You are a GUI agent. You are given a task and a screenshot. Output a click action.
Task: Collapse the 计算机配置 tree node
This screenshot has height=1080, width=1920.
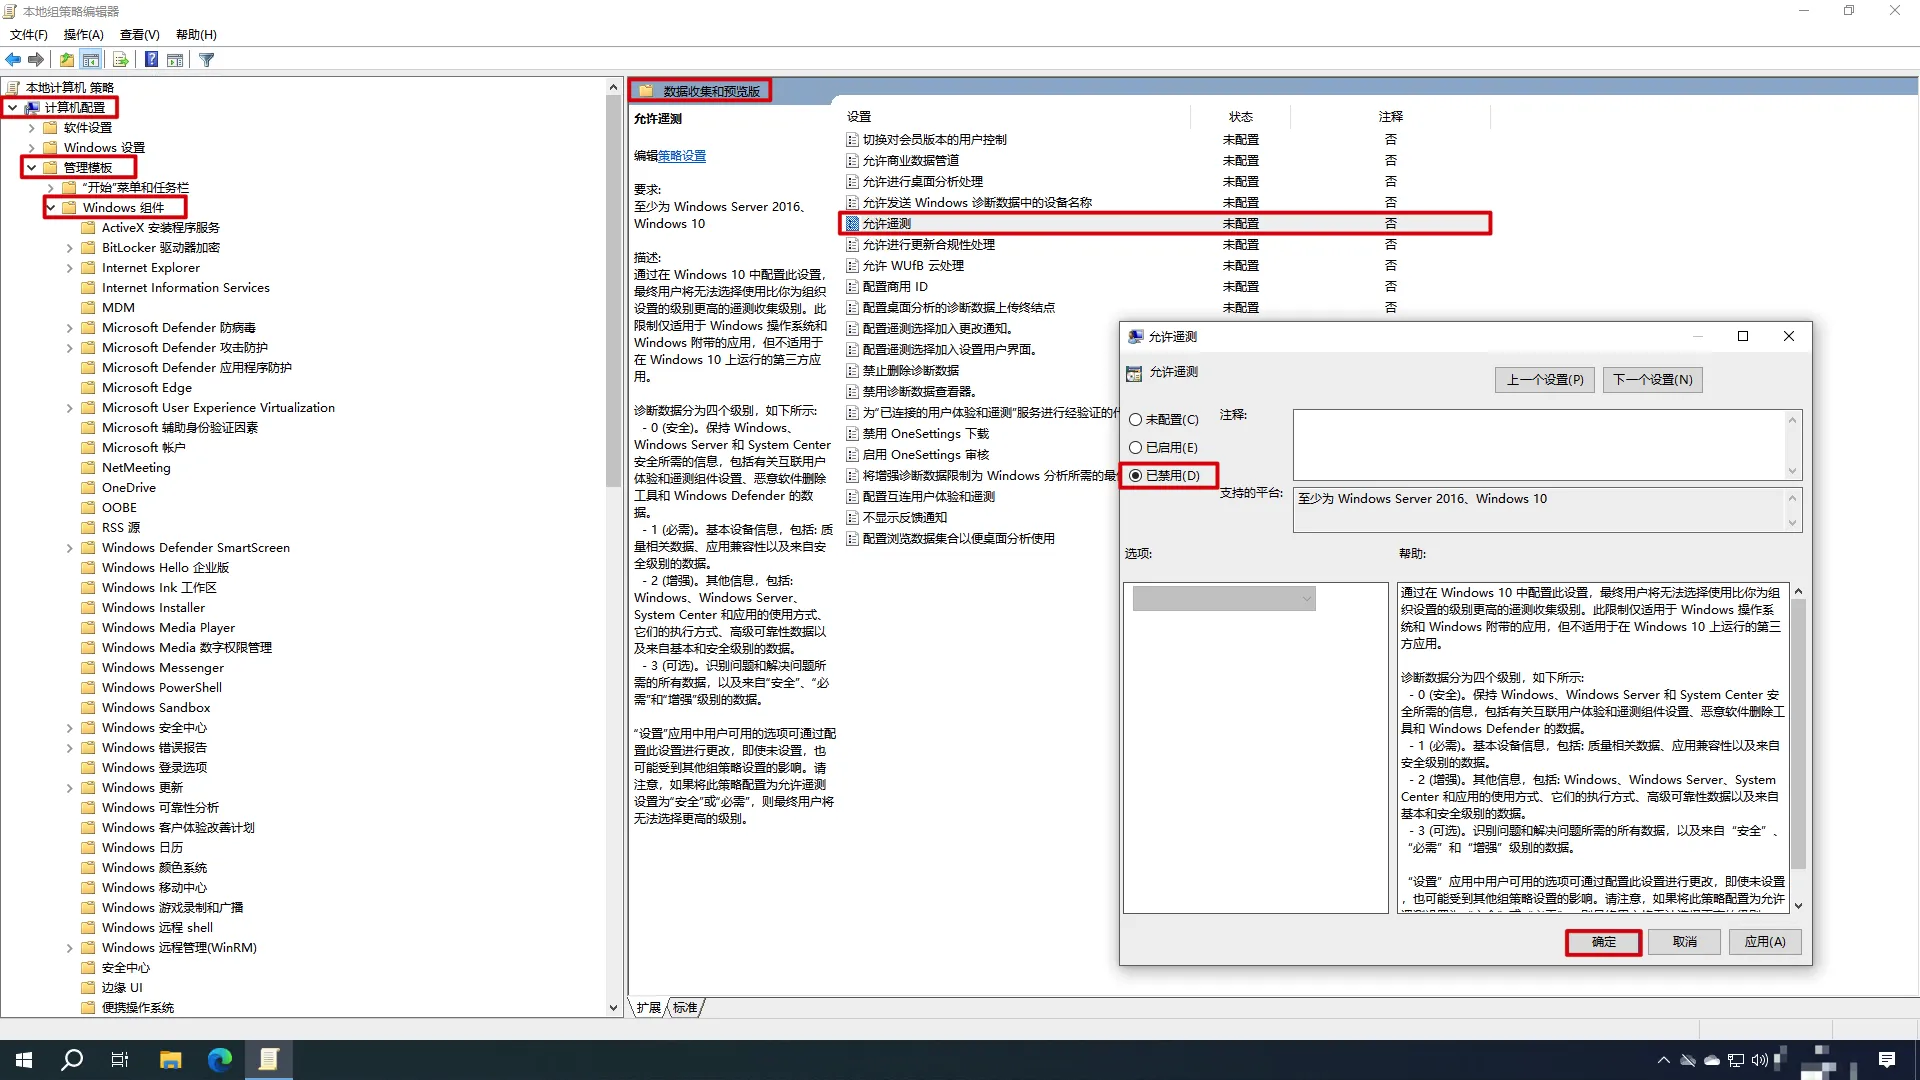12,108
